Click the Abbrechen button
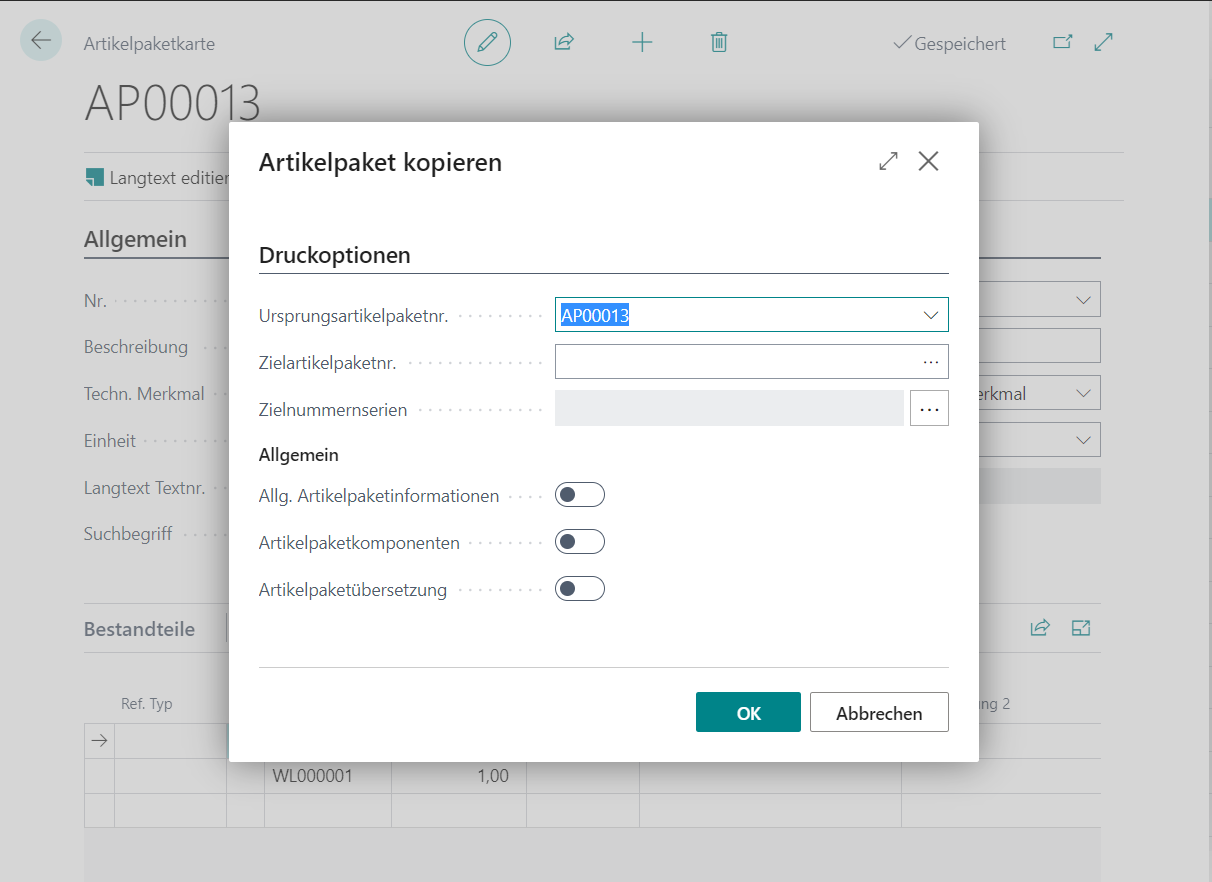 [x=879, y=713]
